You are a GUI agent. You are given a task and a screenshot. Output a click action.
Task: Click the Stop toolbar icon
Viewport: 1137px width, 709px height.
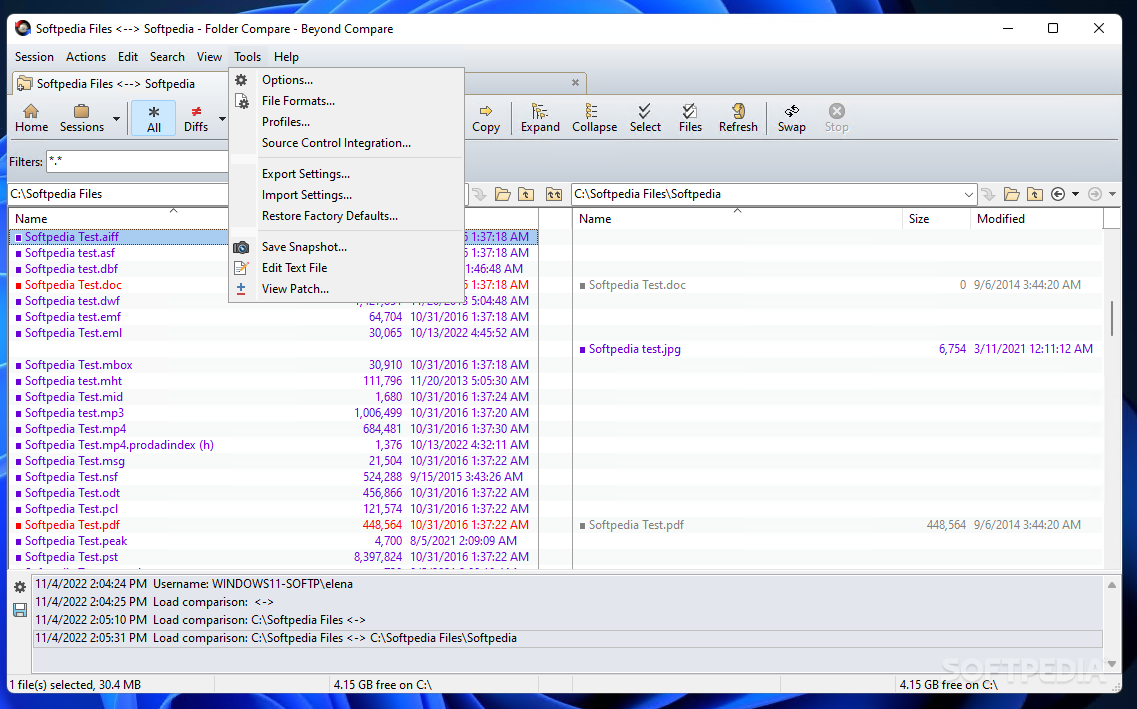(x=836, y=118)
